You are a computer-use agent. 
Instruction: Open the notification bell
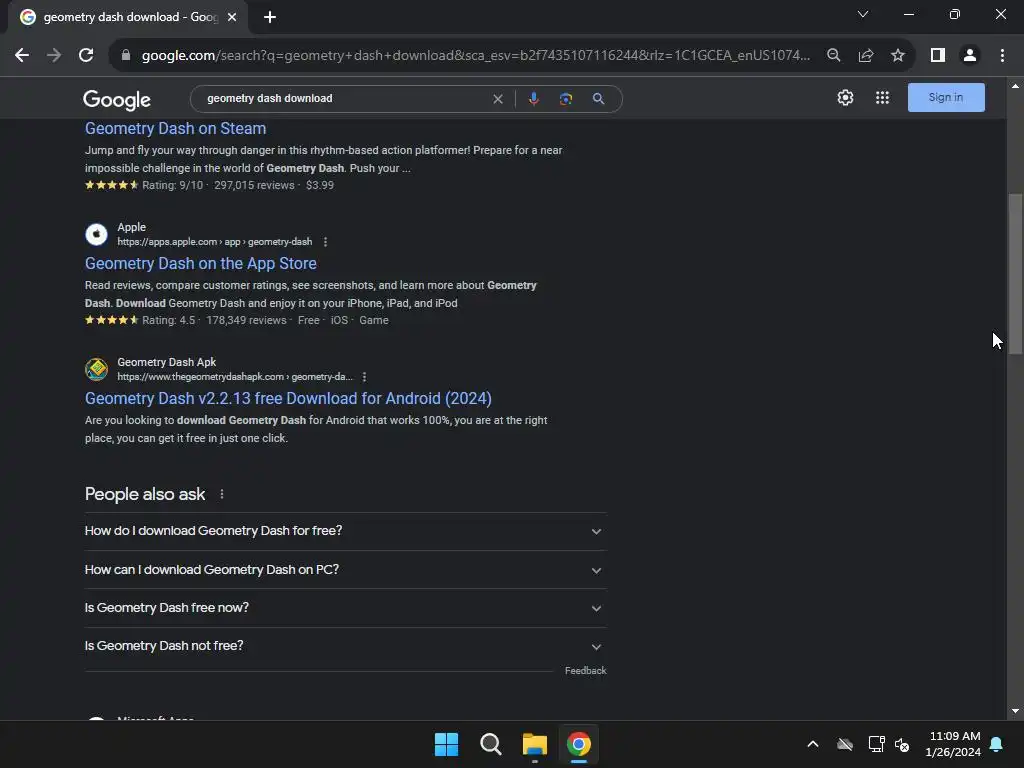[997, 744]
